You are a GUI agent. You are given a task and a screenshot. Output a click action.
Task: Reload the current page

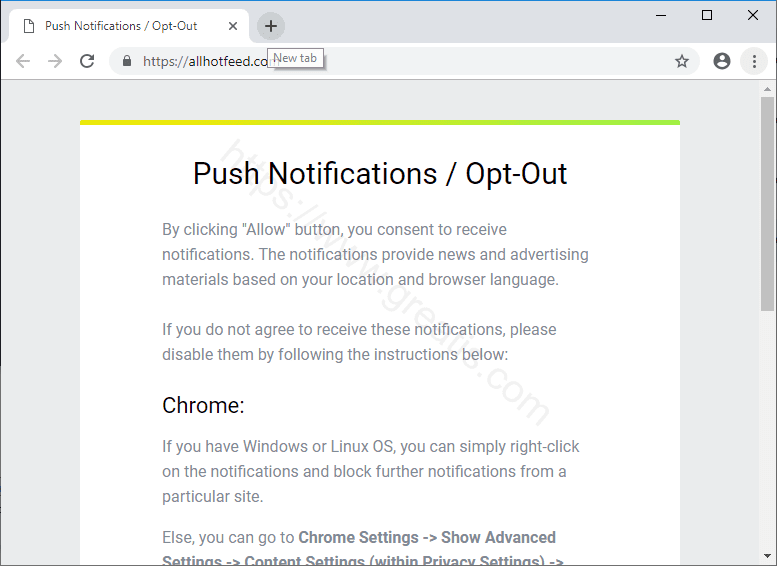point(87,61)
